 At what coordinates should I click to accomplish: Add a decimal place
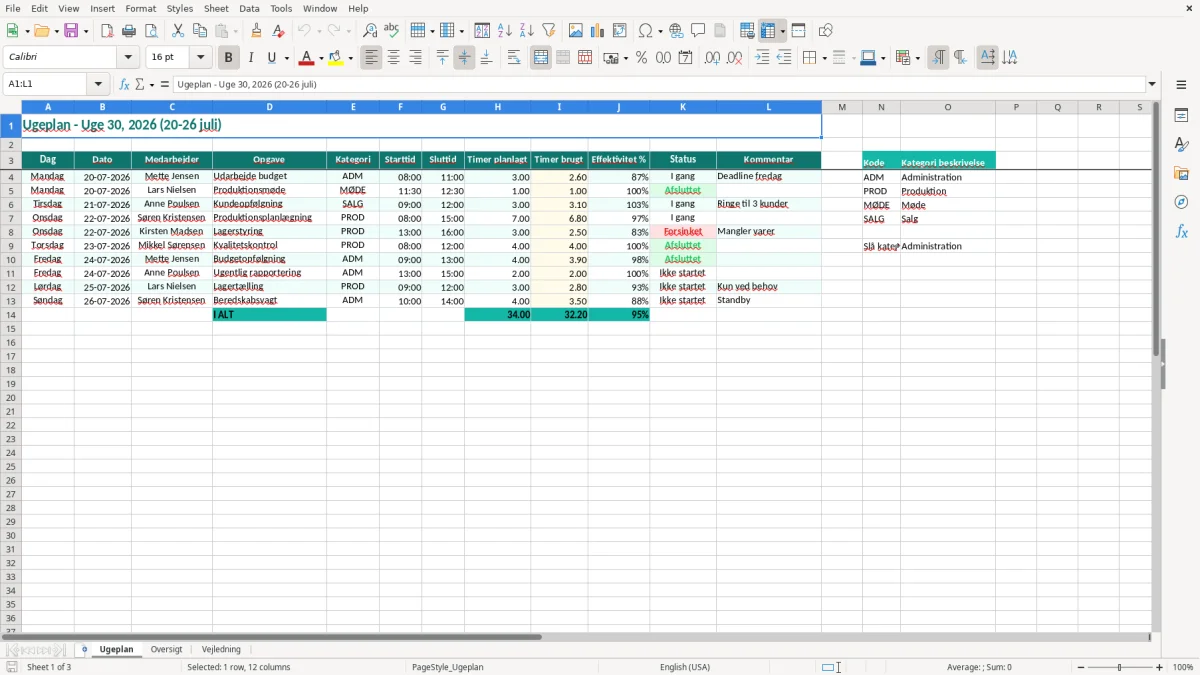point(712,58)
